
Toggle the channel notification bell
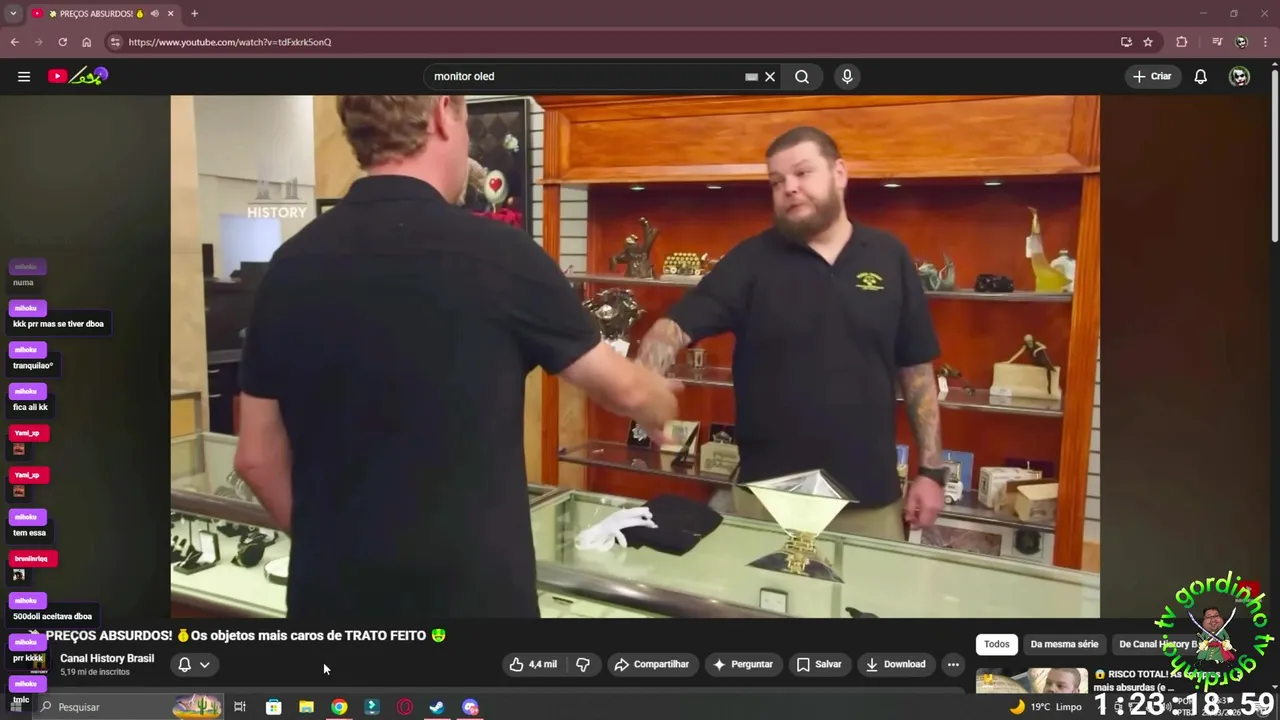coord(185,664)
